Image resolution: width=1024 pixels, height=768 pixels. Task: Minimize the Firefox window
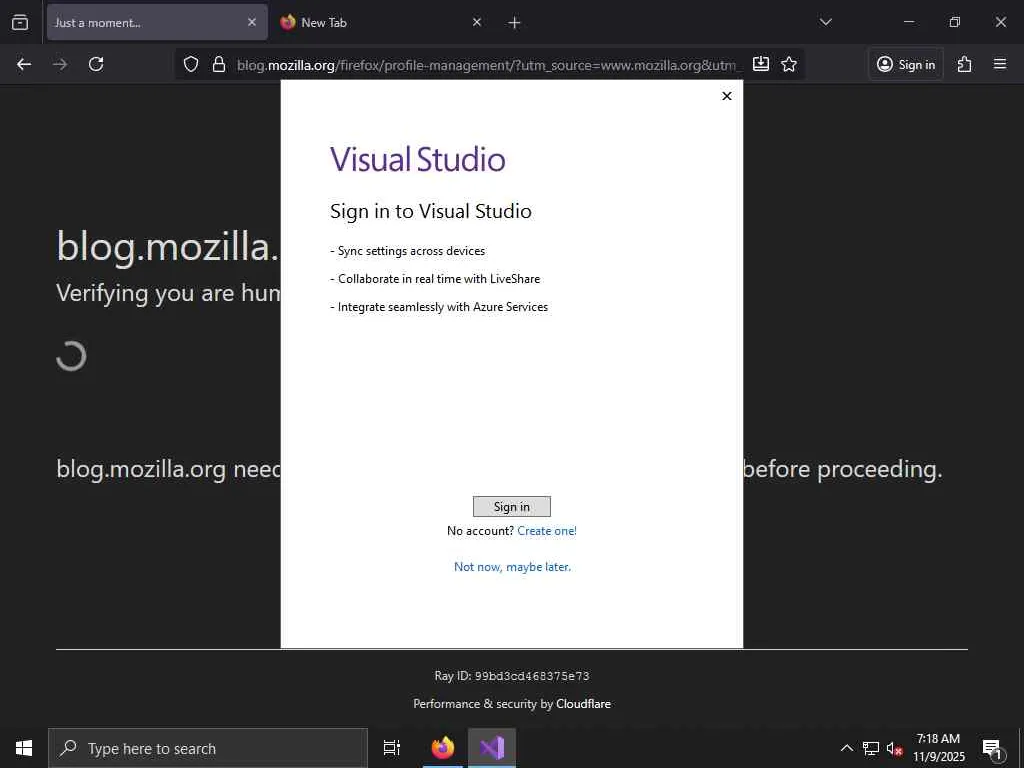point(908,22)
